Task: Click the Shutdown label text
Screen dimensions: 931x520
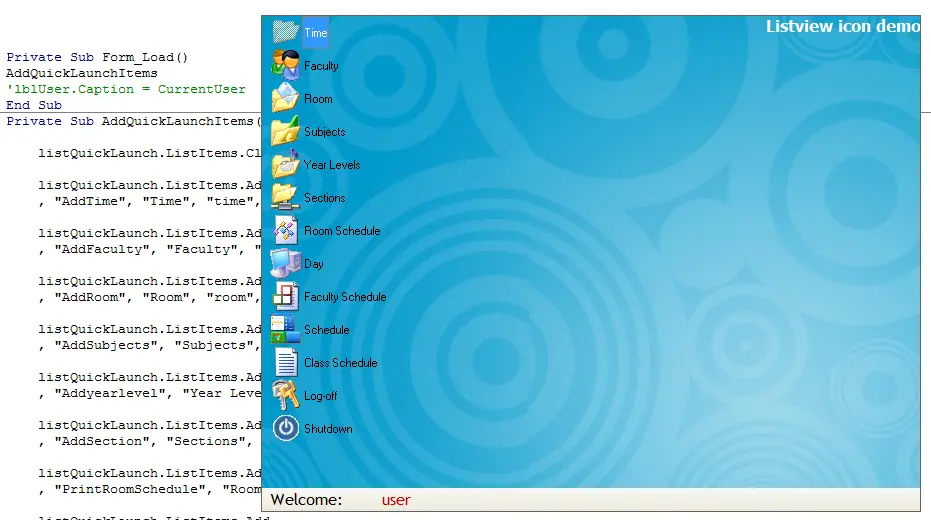Action: tap(328, 429)
